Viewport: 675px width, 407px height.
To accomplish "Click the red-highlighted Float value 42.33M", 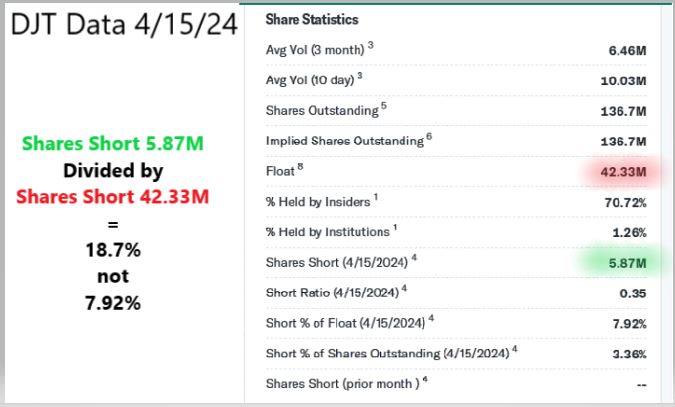I will tap(623, 172).
